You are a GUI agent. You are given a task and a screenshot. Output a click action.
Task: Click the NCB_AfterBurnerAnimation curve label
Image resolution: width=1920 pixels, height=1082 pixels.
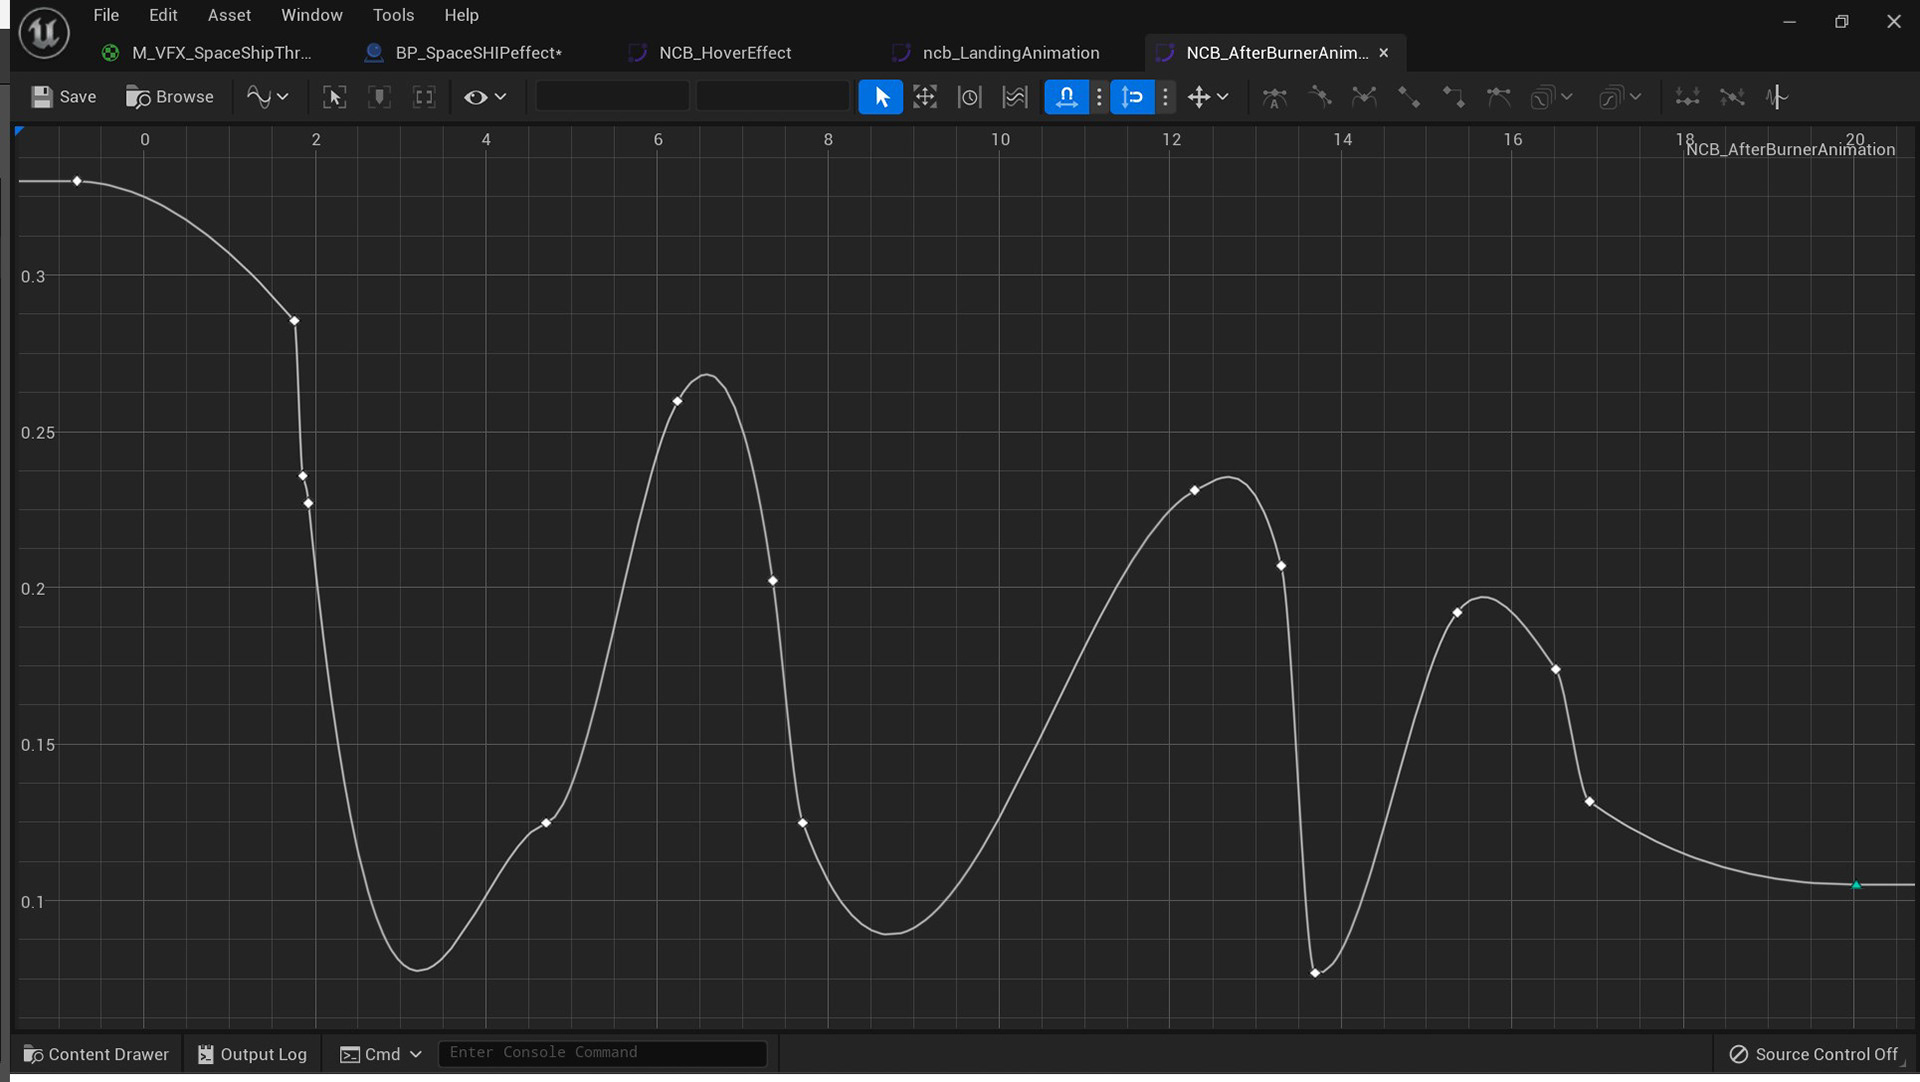(x=1790, y=150)
